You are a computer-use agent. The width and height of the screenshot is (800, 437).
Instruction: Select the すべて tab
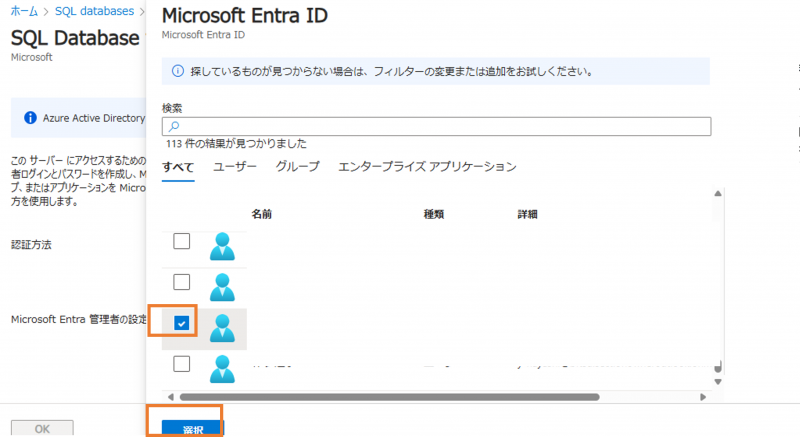pyautogui.click(x=178, y=167)
